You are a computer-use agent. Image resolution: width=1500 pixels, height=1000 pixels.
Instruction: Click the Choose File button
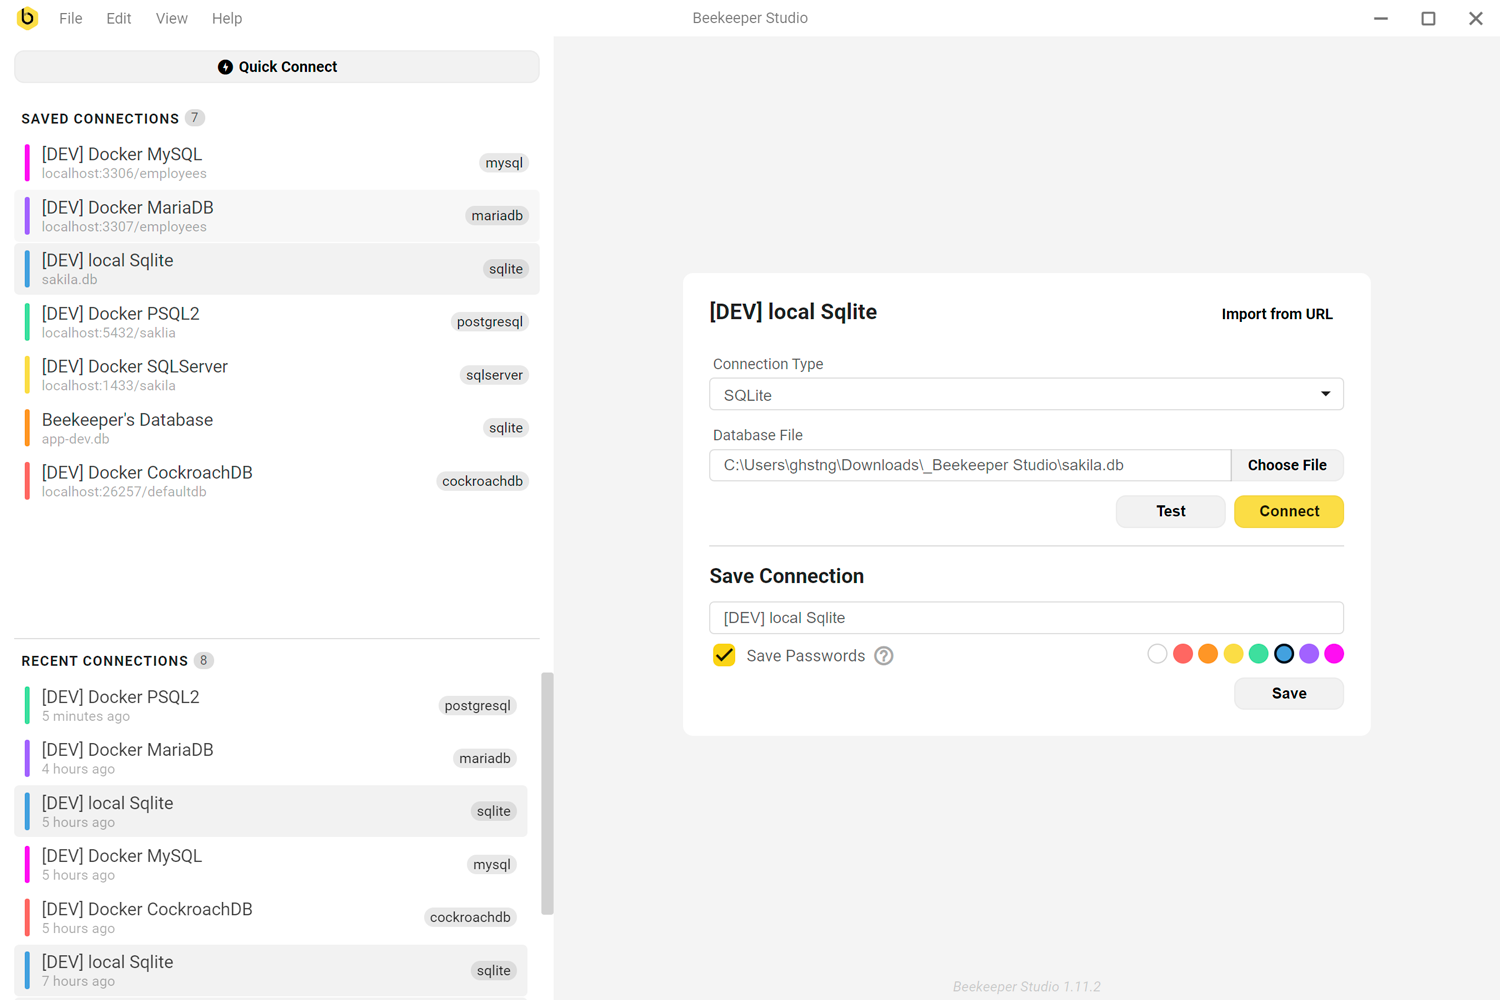click(x=1287, y=465)
